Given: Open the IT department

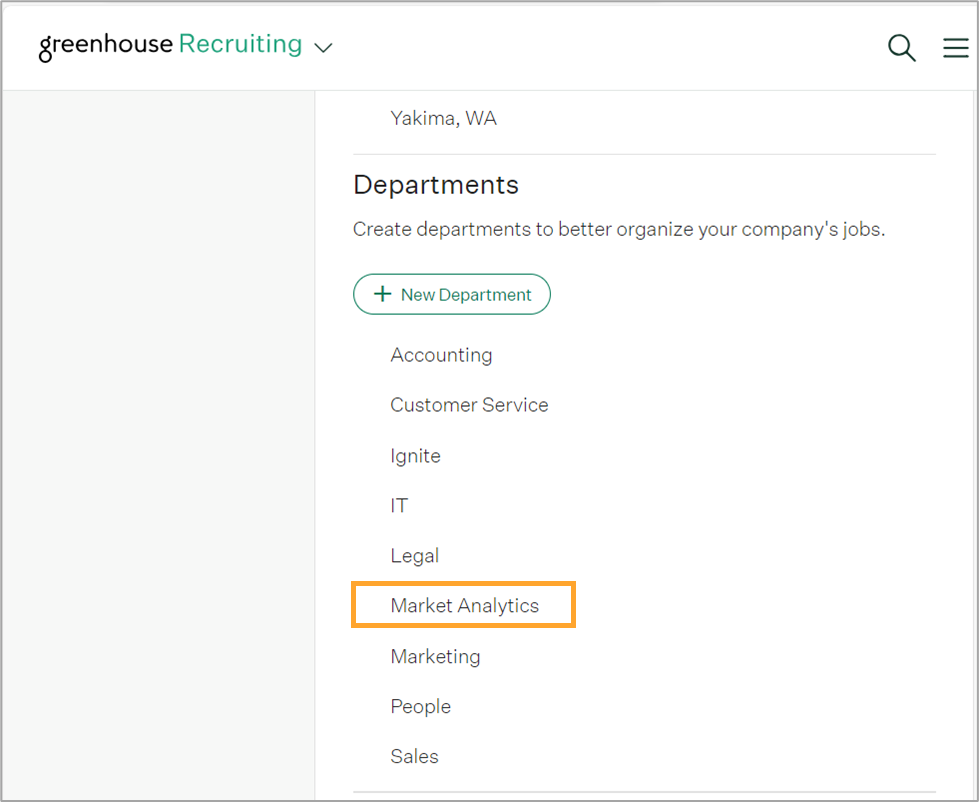Looking at the screenshot, I should coord(399,506).
